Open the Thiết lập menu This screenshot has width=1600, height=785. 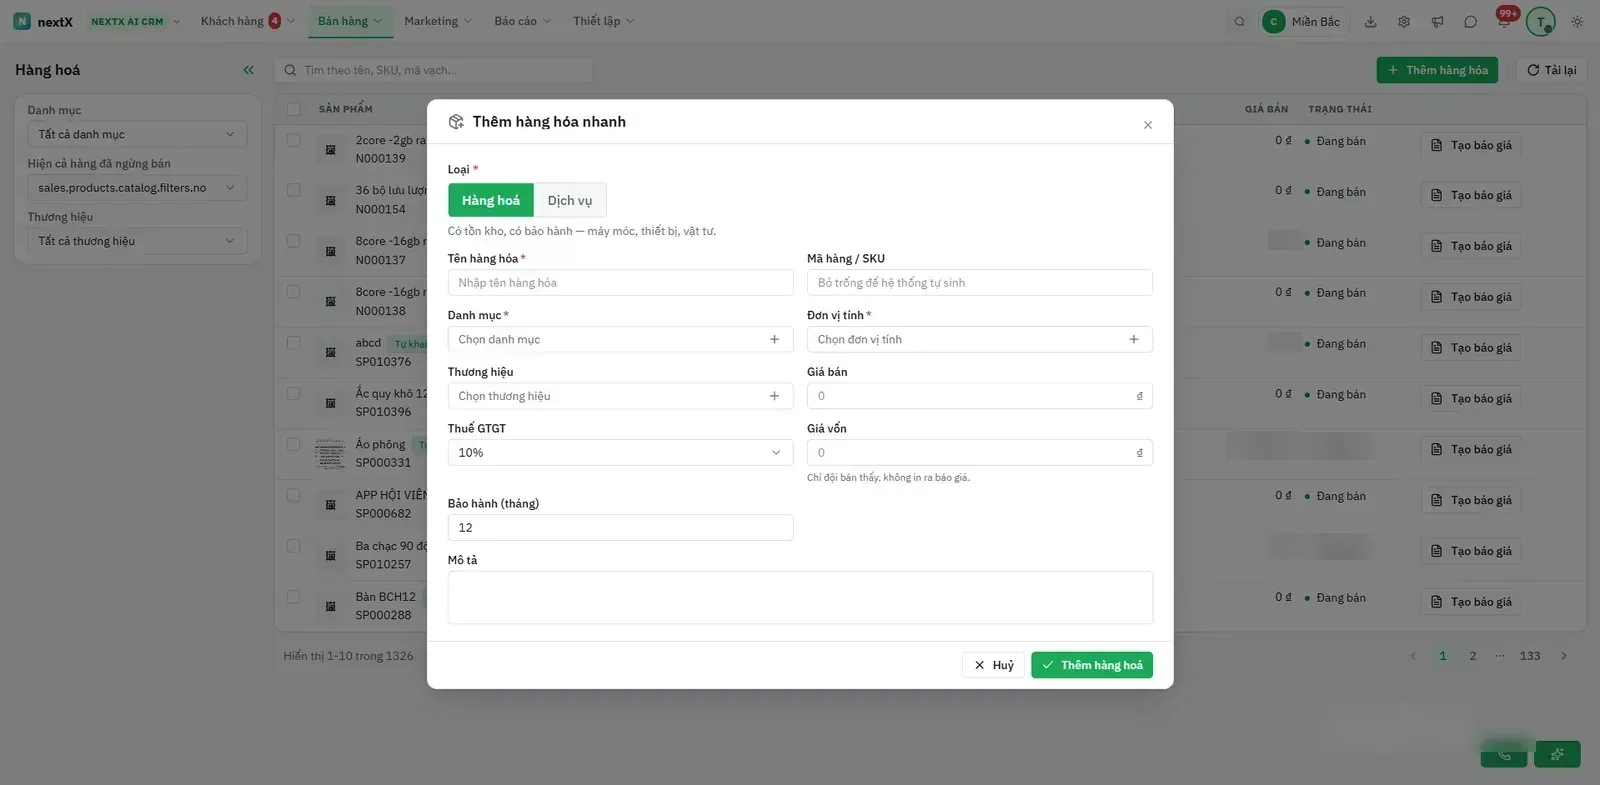click(x=603, y=21)
